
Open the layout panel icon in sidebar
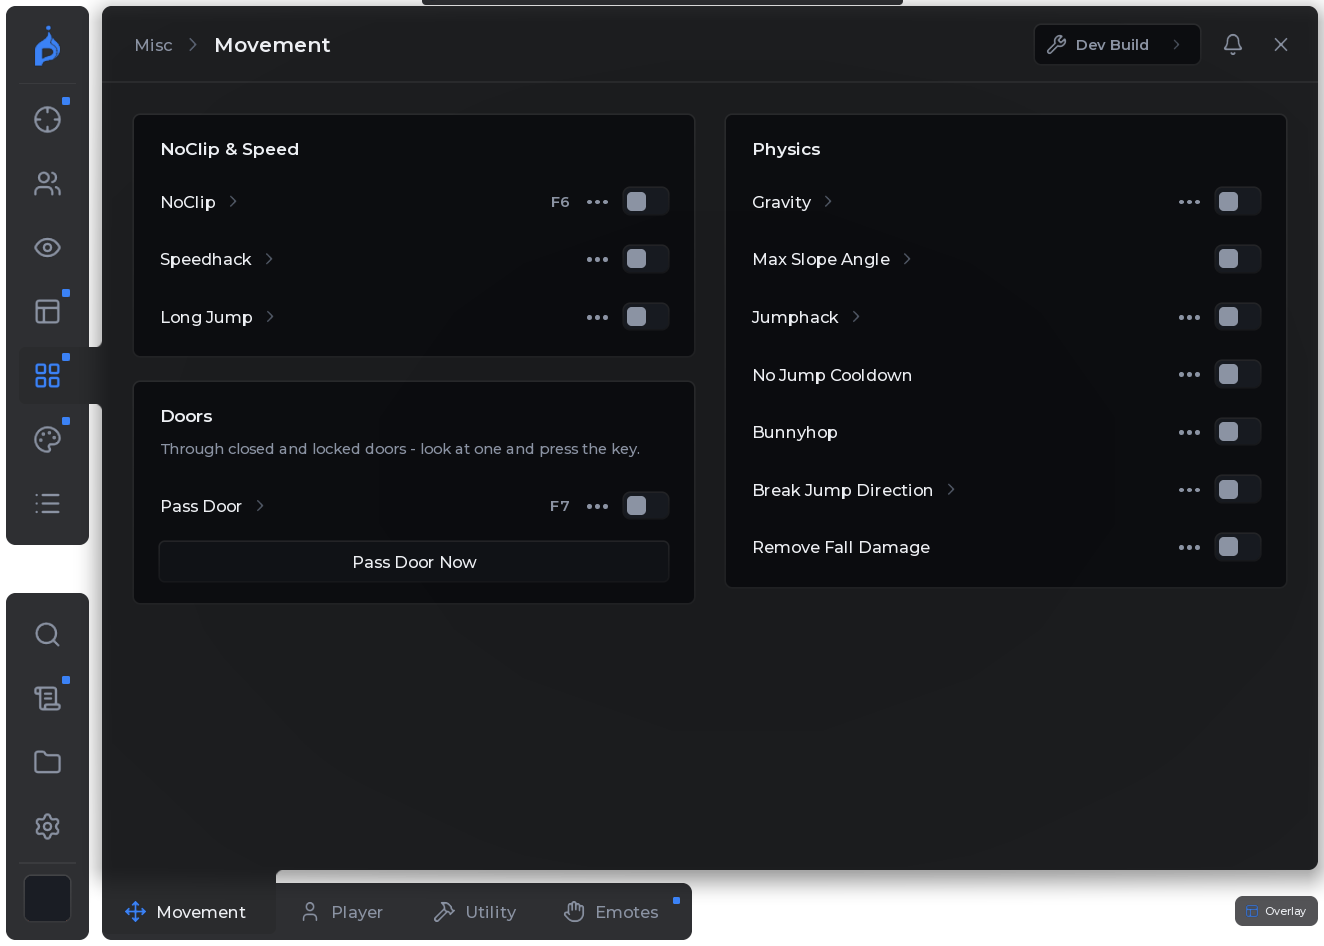tap(47, 311)
